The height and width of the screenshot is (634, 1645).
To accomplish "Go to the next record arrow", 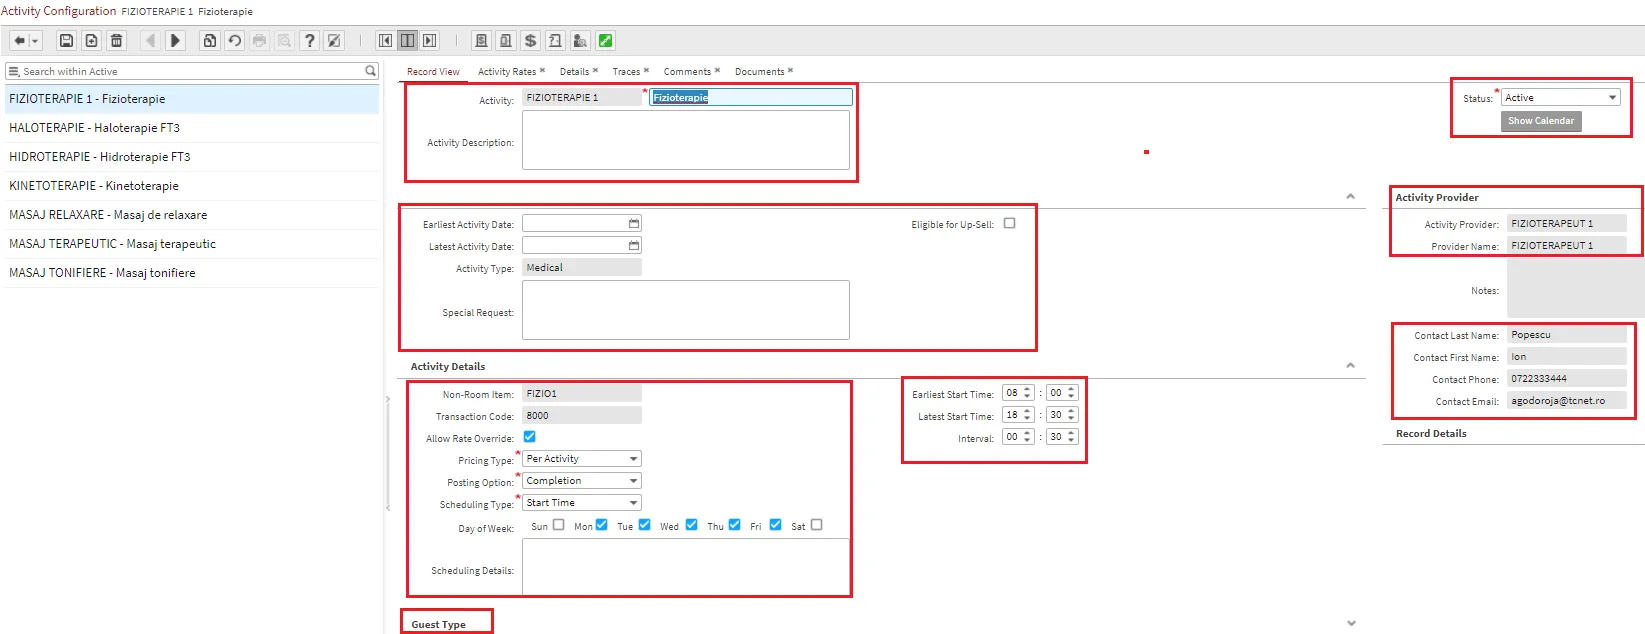I will pos(175,41).
